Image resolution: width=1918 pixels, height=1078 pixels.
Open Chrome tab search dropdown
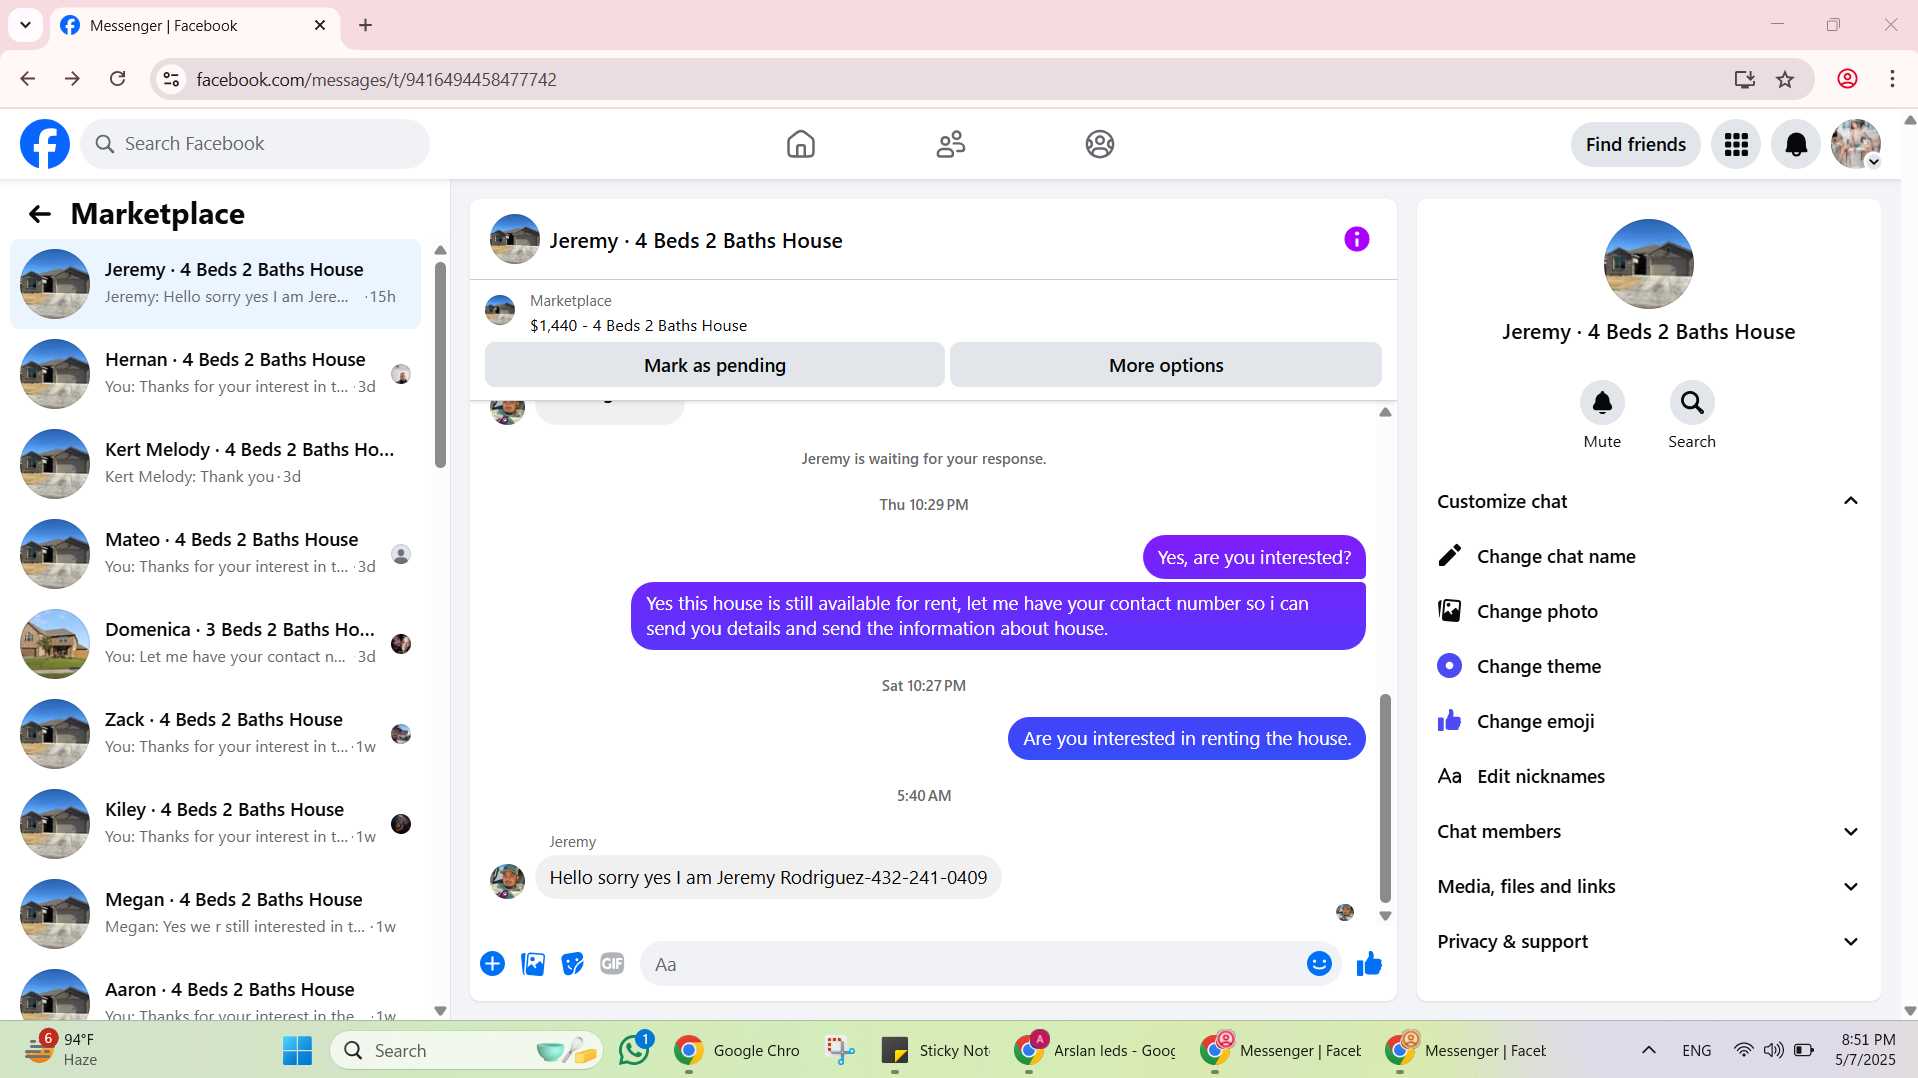25,25
